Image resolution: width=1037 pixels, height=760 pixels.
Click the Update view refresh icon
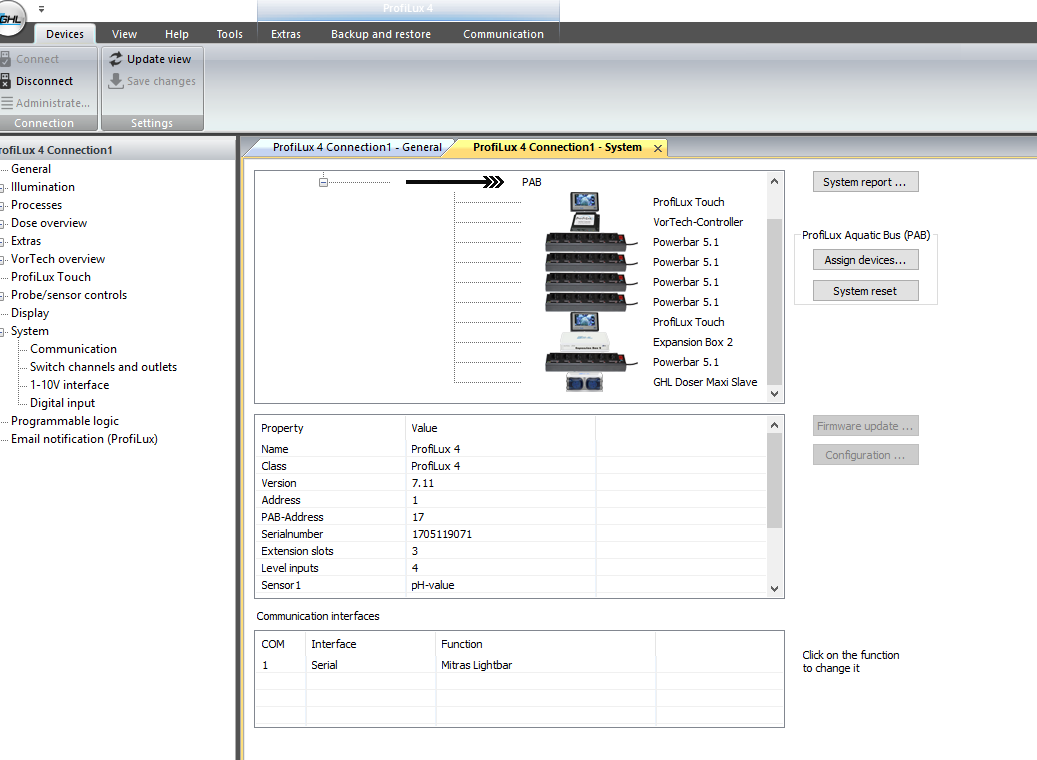(116, 59)
